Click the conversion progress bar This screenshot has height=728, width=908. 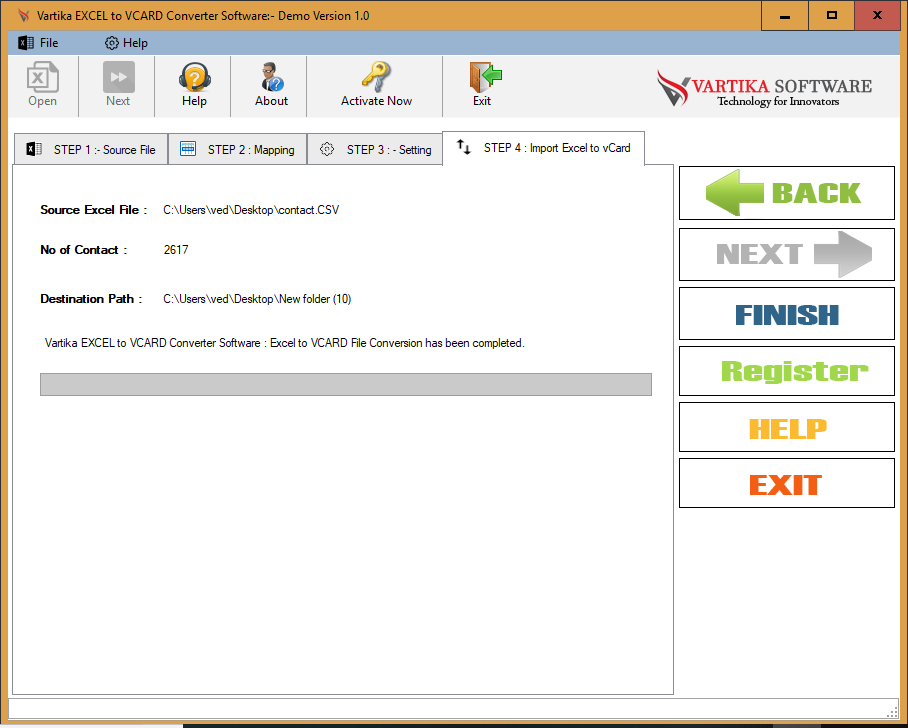point(346,385)
